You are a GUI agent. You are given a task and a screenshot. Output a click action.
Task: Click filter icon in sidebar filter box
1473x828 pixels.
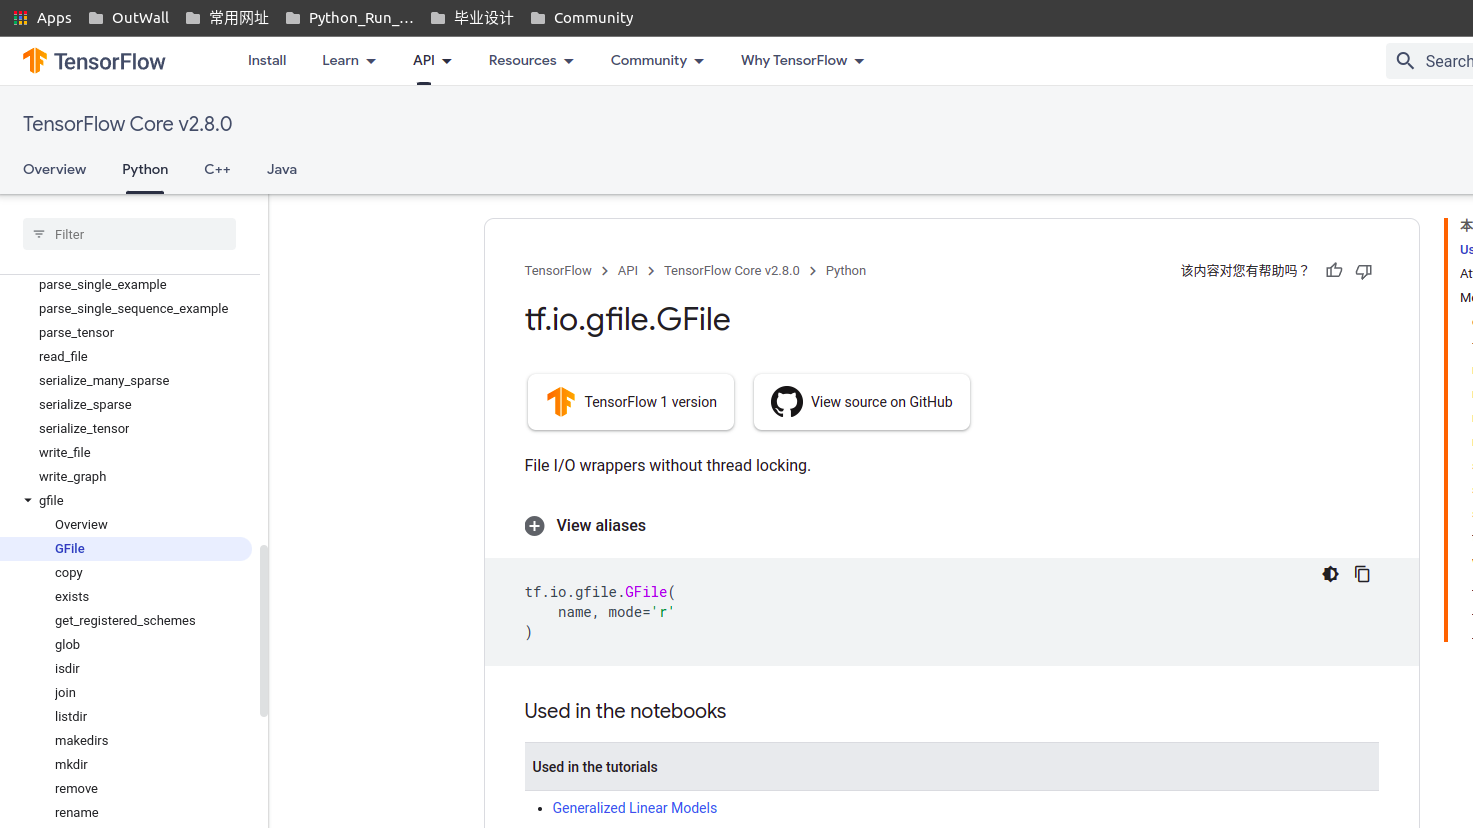39,234
